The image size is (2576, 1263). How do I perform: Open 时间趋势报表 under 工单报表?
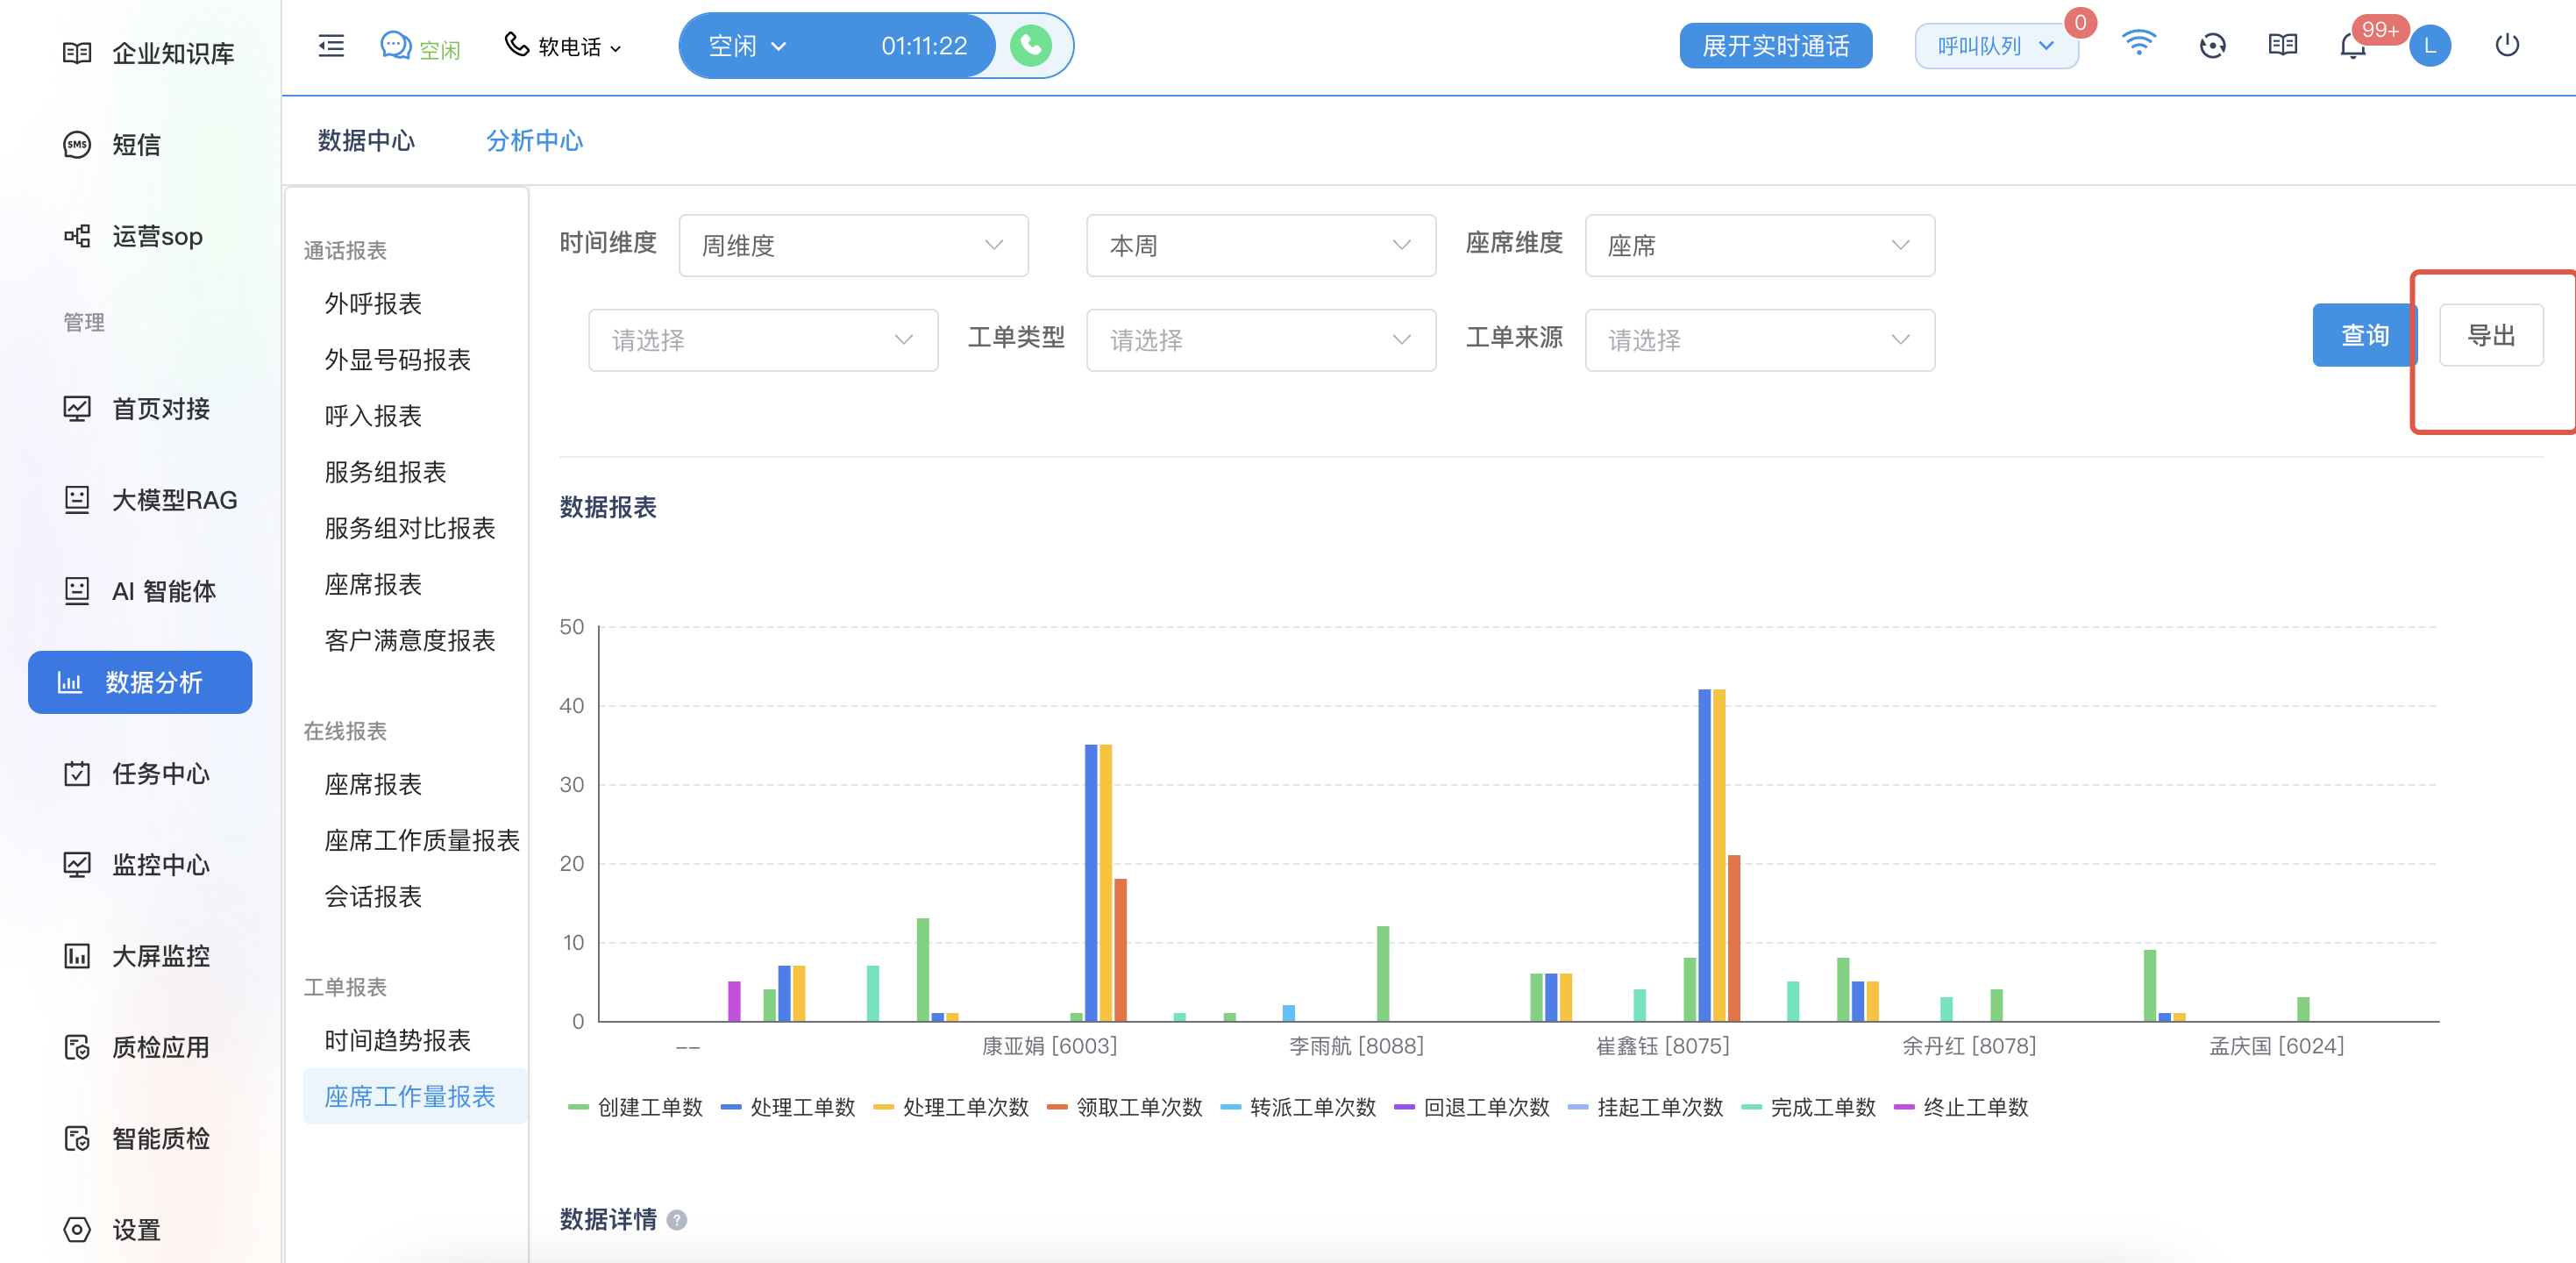[397, 1040]
